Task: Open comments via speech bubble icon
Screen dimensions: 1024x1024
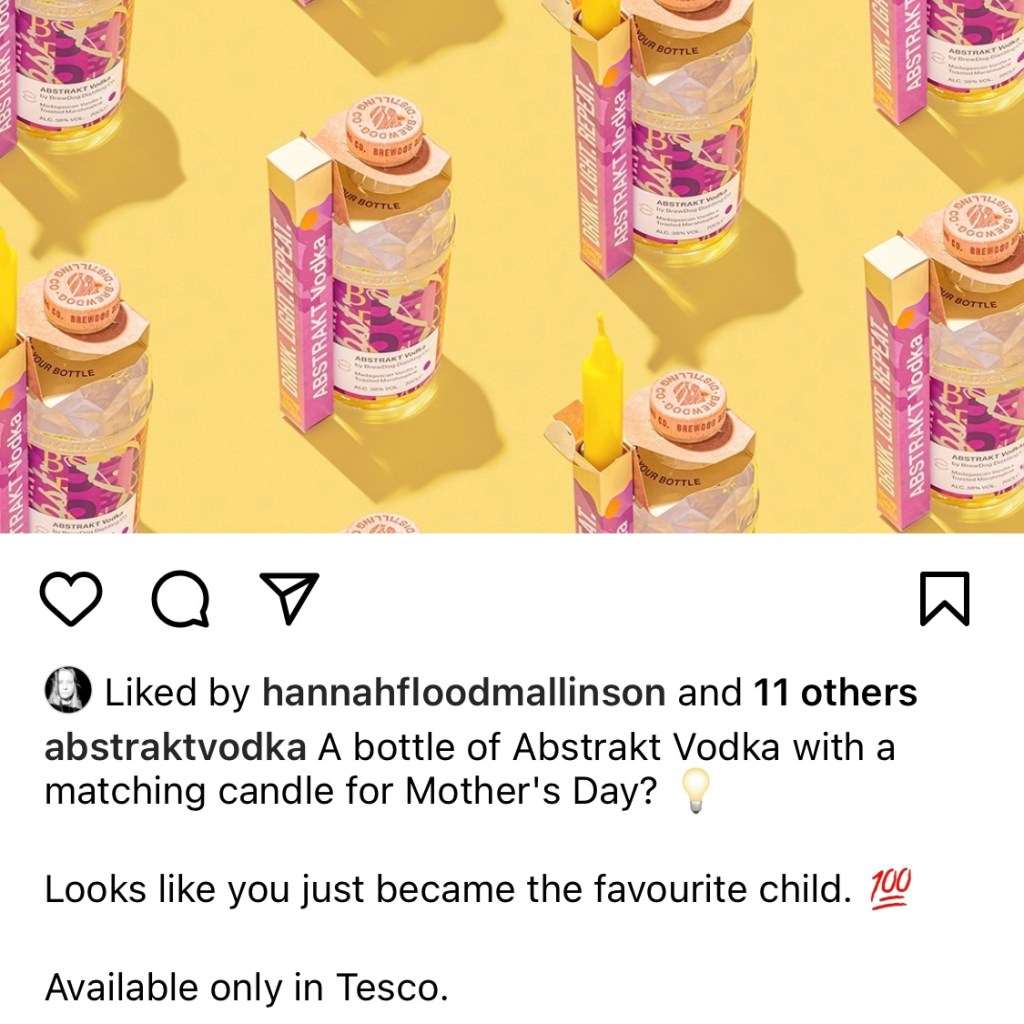Action: point(181,600)
